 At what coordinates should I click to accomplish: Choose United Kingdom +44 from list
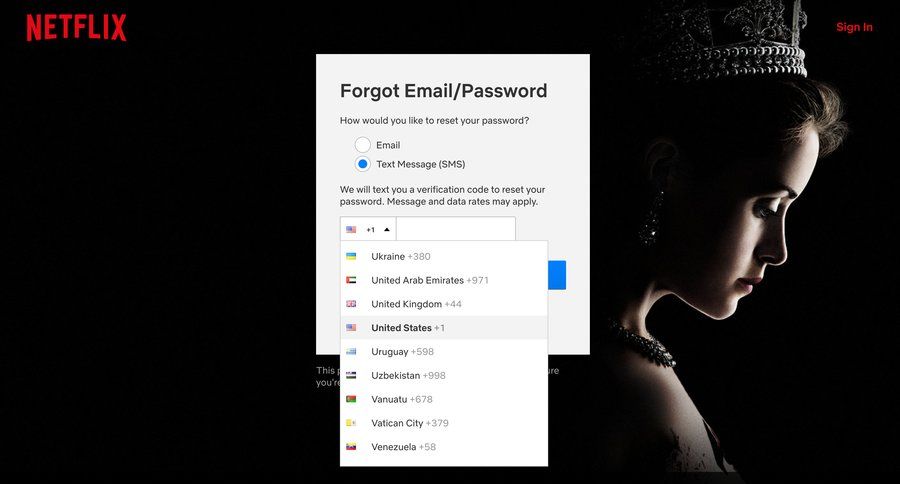point(444,304)
